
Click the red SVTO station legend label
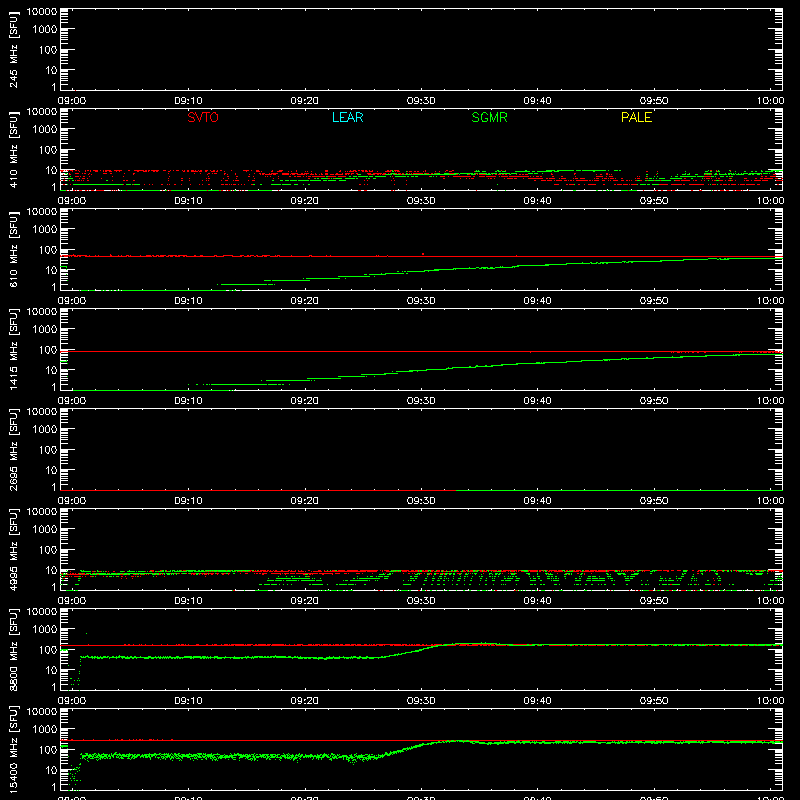point(203,117)
